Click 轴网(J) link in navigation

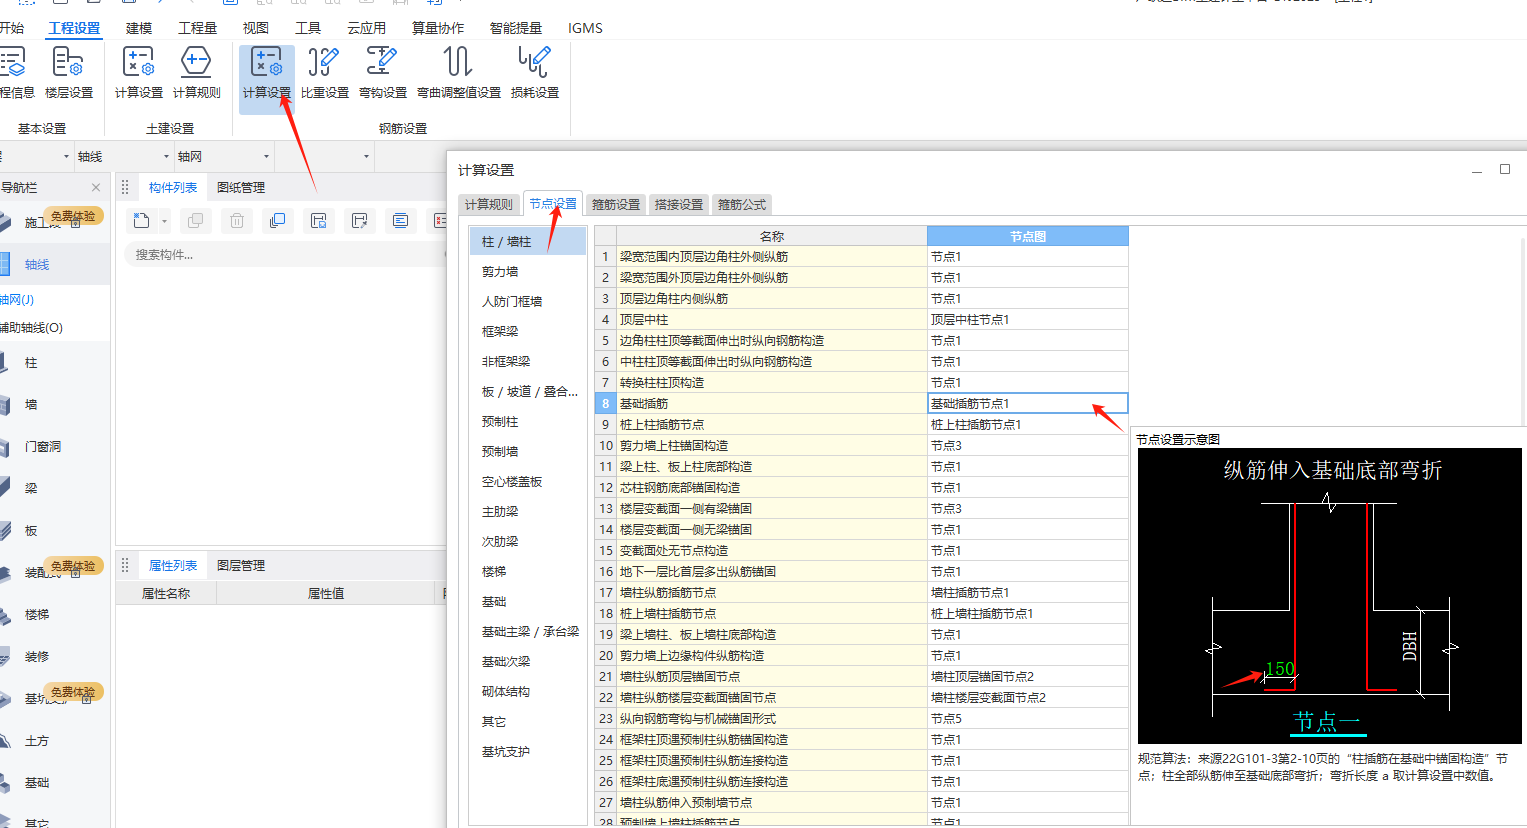17,299
